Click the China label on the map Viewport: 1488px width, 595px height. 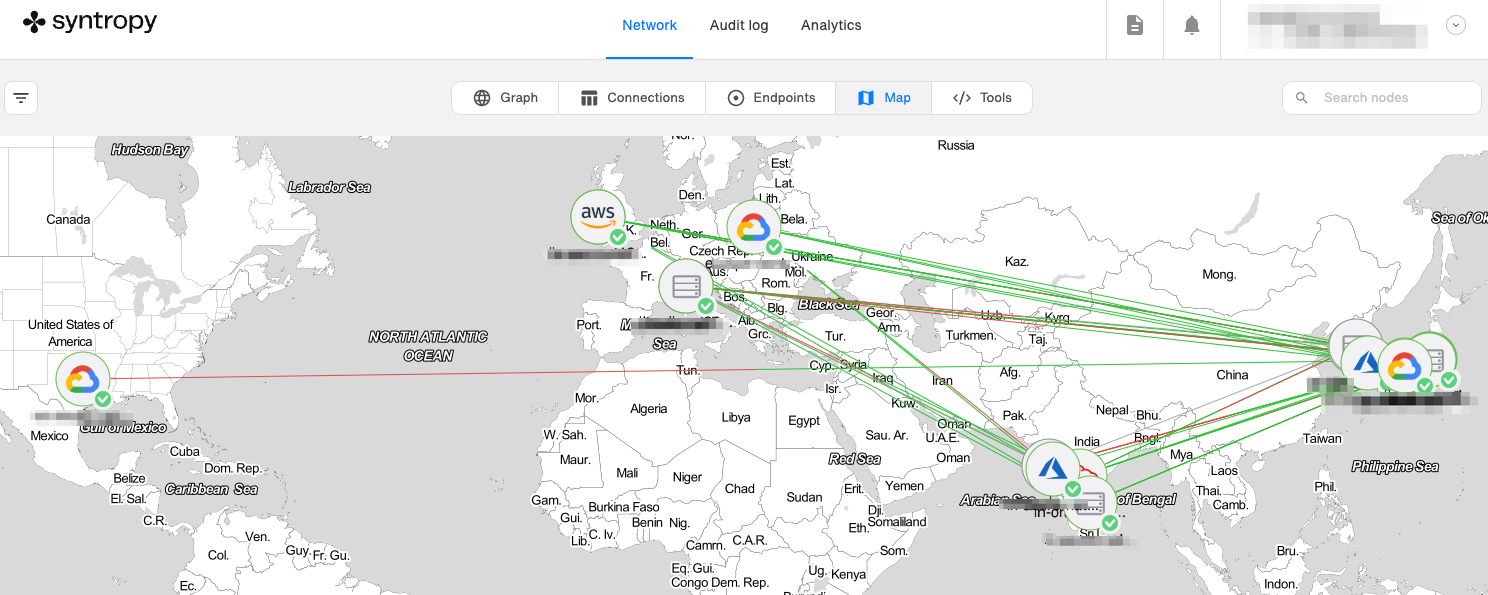coord(1232,375)
